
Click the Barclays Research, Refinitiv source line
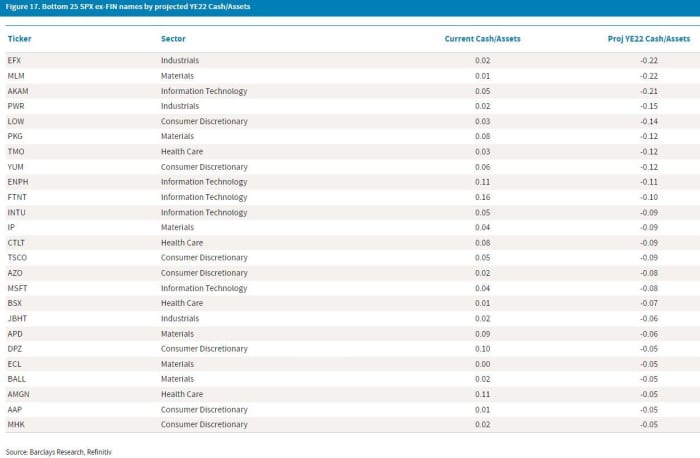58,452
